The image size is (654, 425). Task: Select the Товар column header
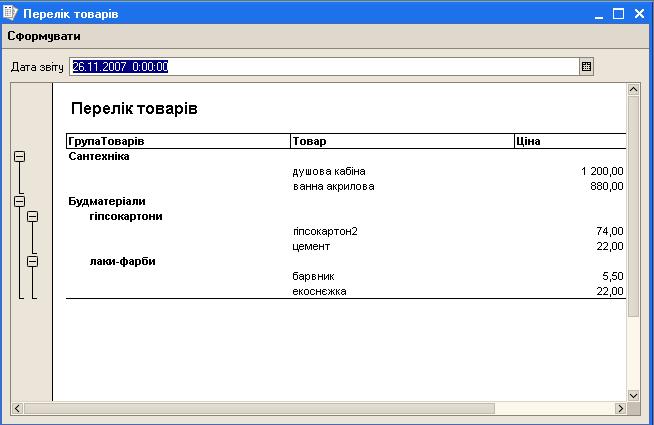pyautogui.click(x=402, y=141)
